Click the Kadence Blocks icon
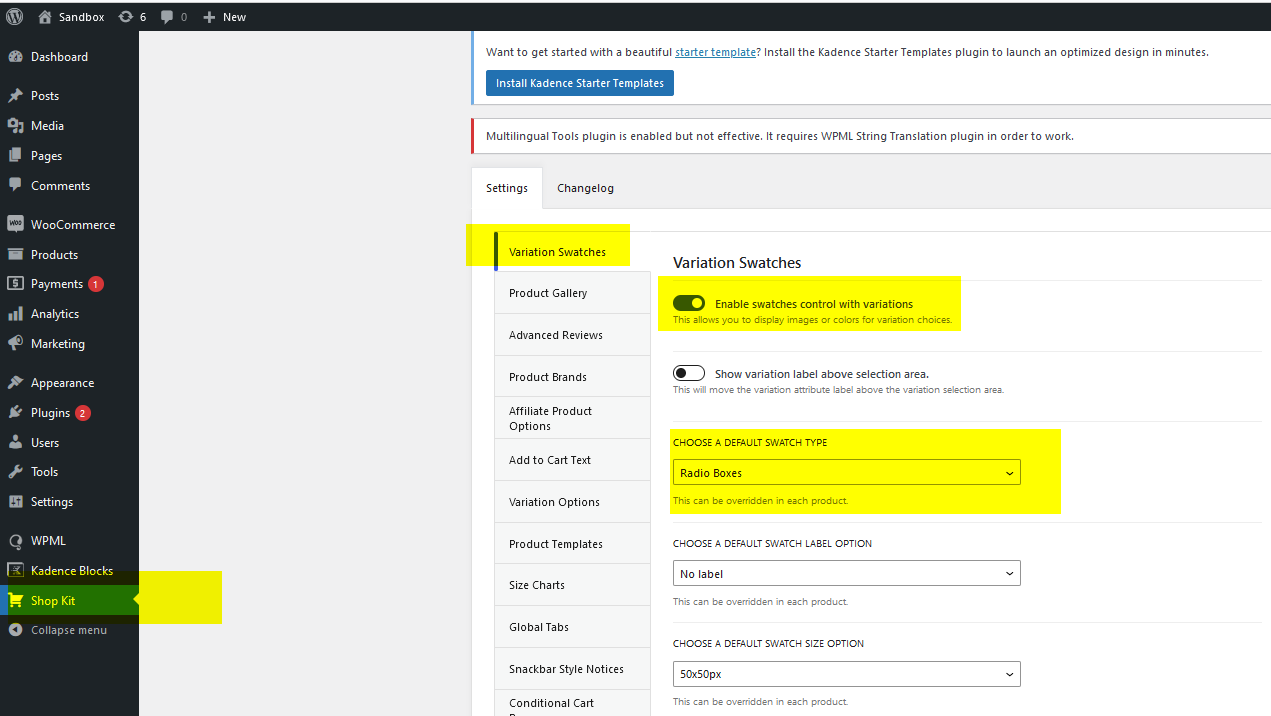This screenshot has width=1271, height=716. point(15,571)
